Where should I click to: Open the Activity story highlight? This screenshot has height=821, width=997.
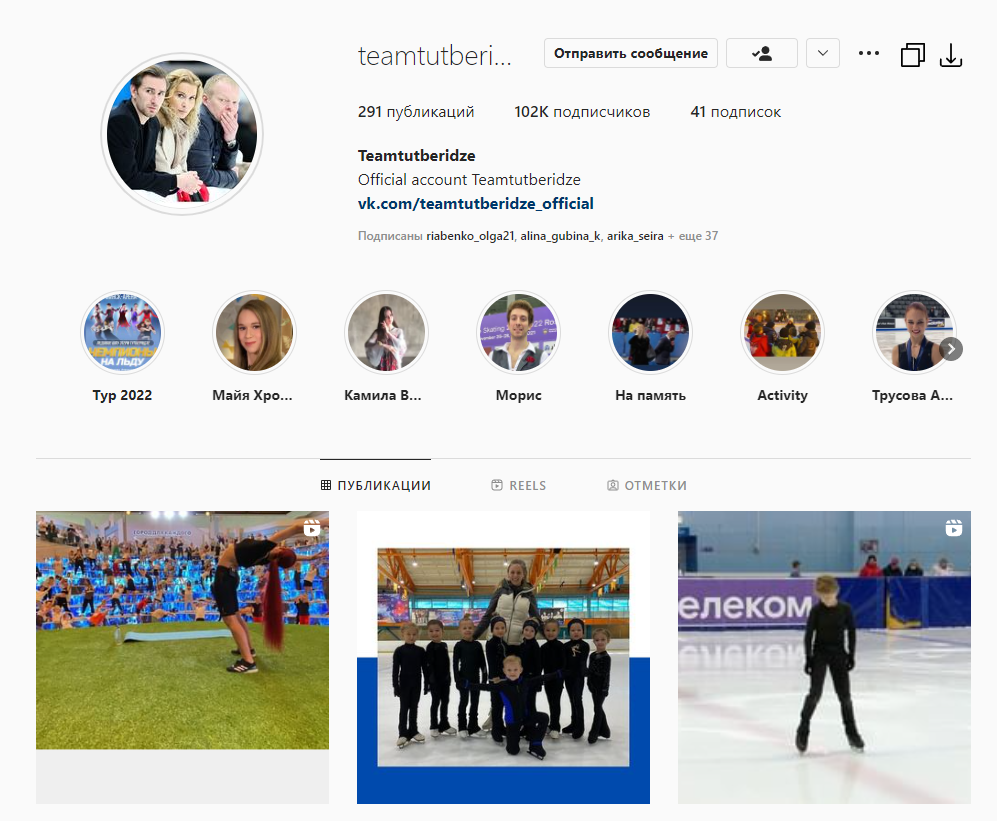click(782, 333)
